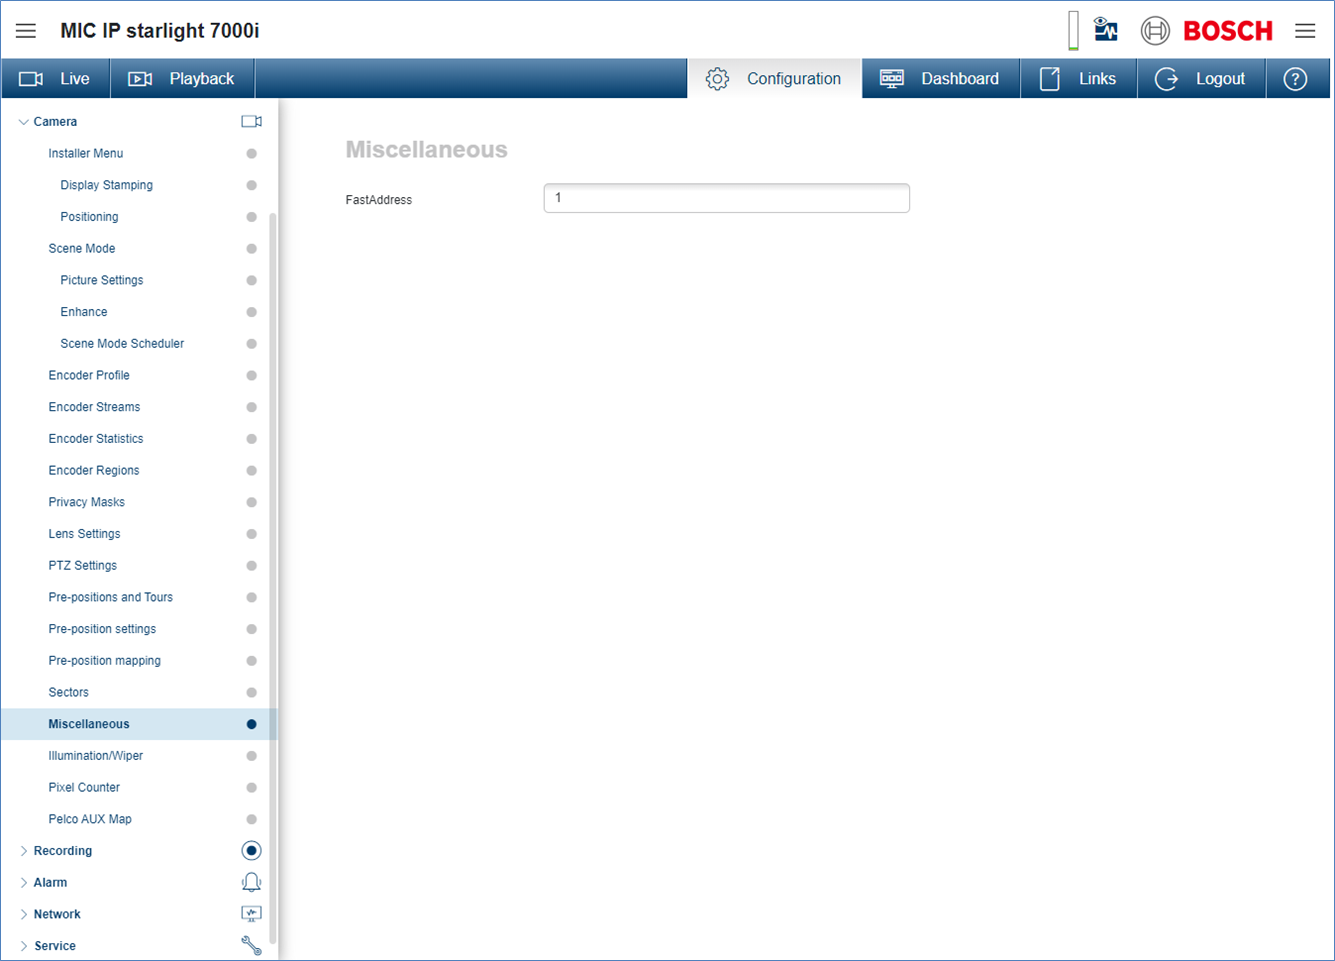
Task: Open the Links tab
Action: click(1079, 79)
